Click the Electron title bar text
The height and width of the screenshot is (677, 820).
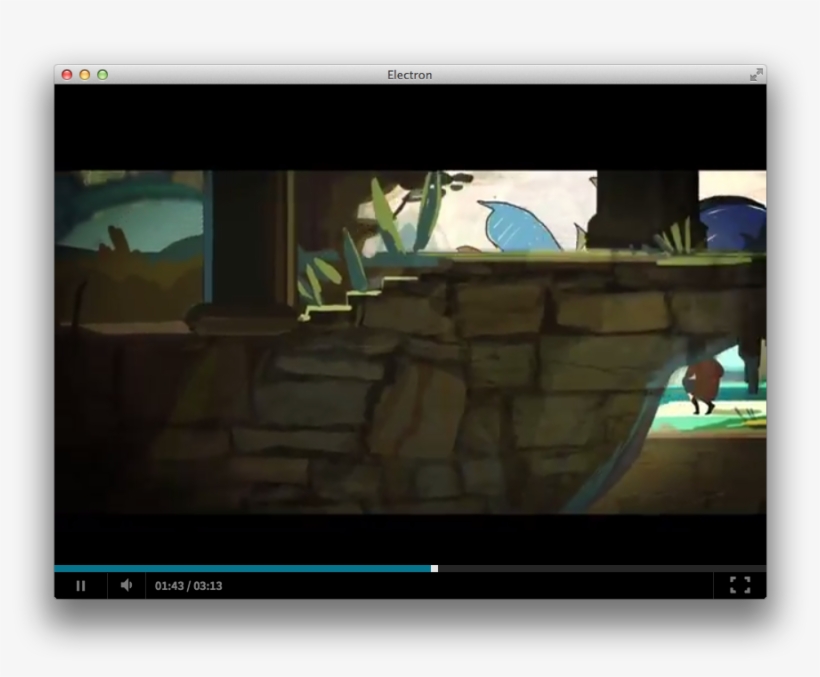pyautogui.click(x=409, y=73)
